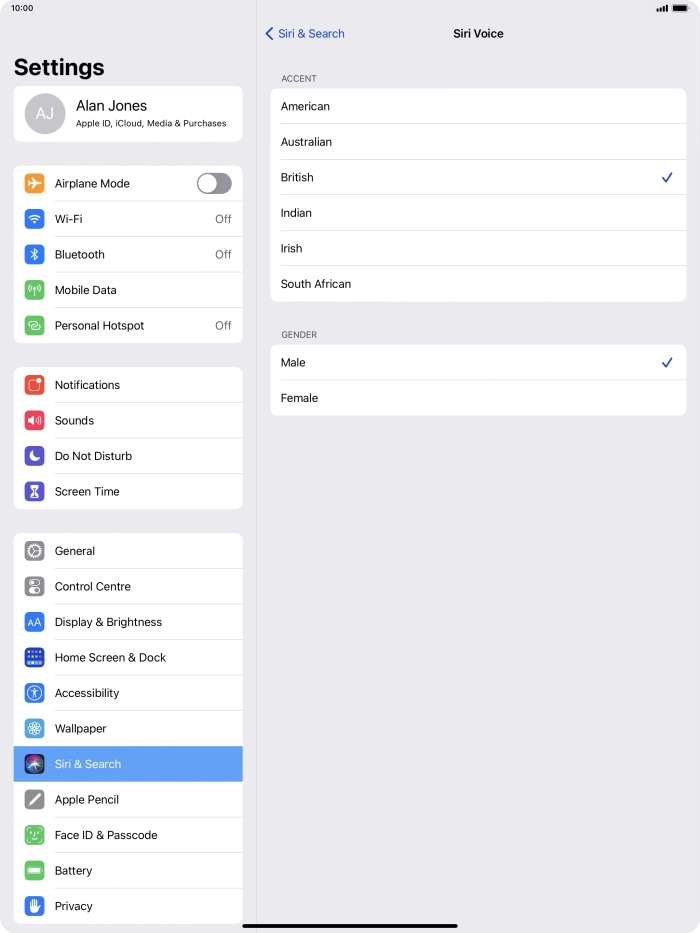Screen dimensions: 700x933
Task: Tap the Accessibility icon
Action: coord(35,693)
